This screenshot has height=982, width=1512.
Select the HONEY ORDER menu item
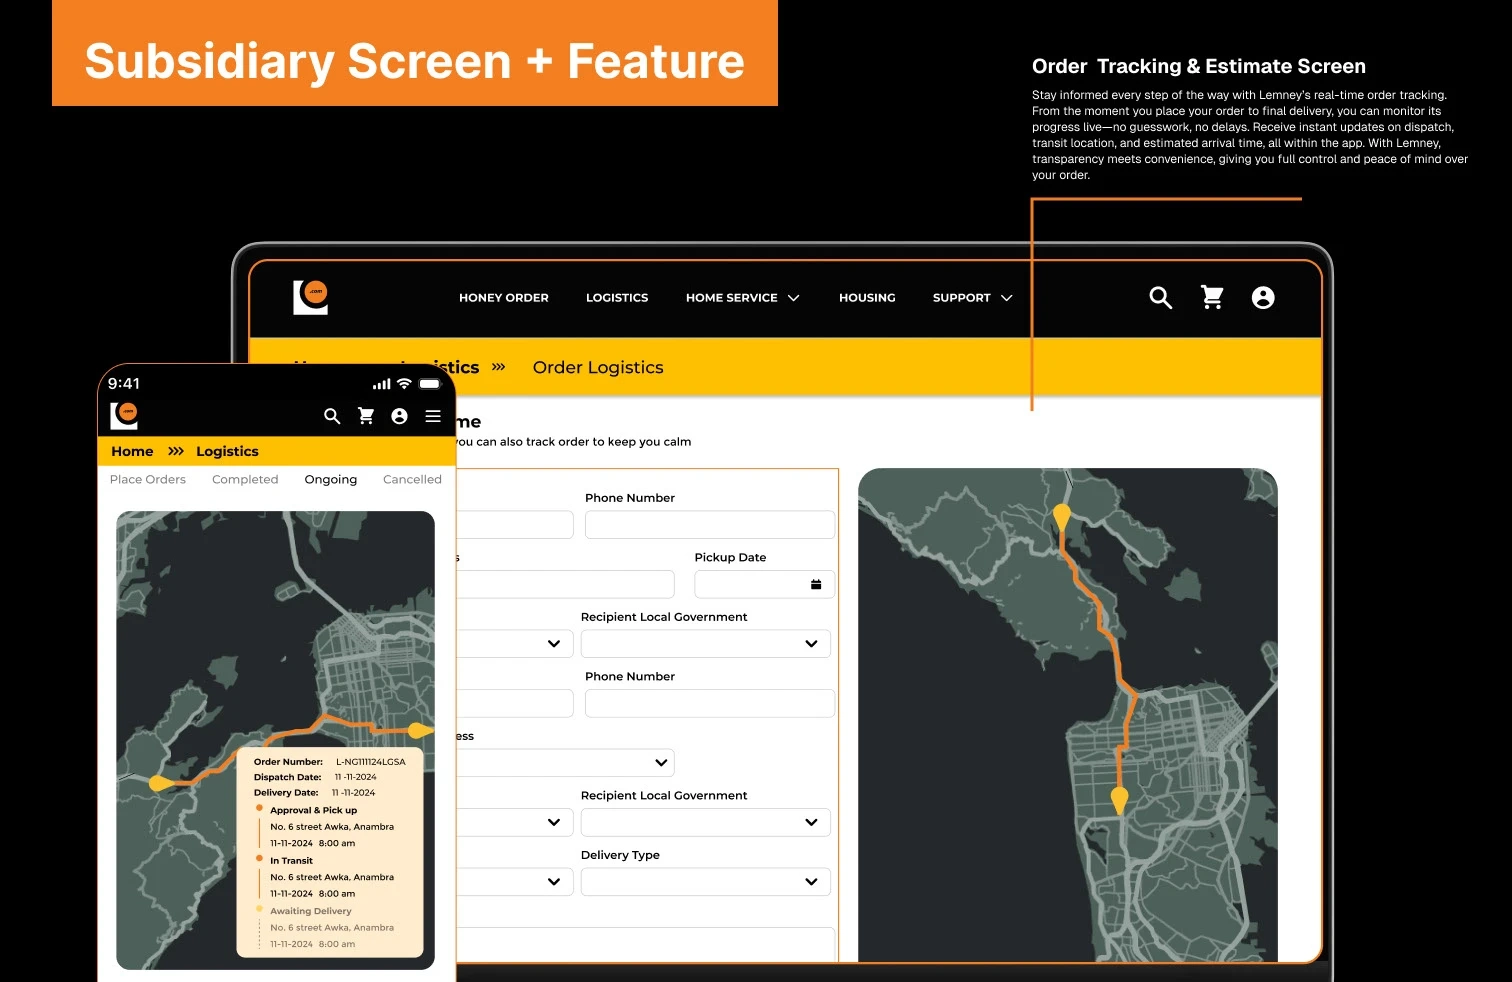504,298
